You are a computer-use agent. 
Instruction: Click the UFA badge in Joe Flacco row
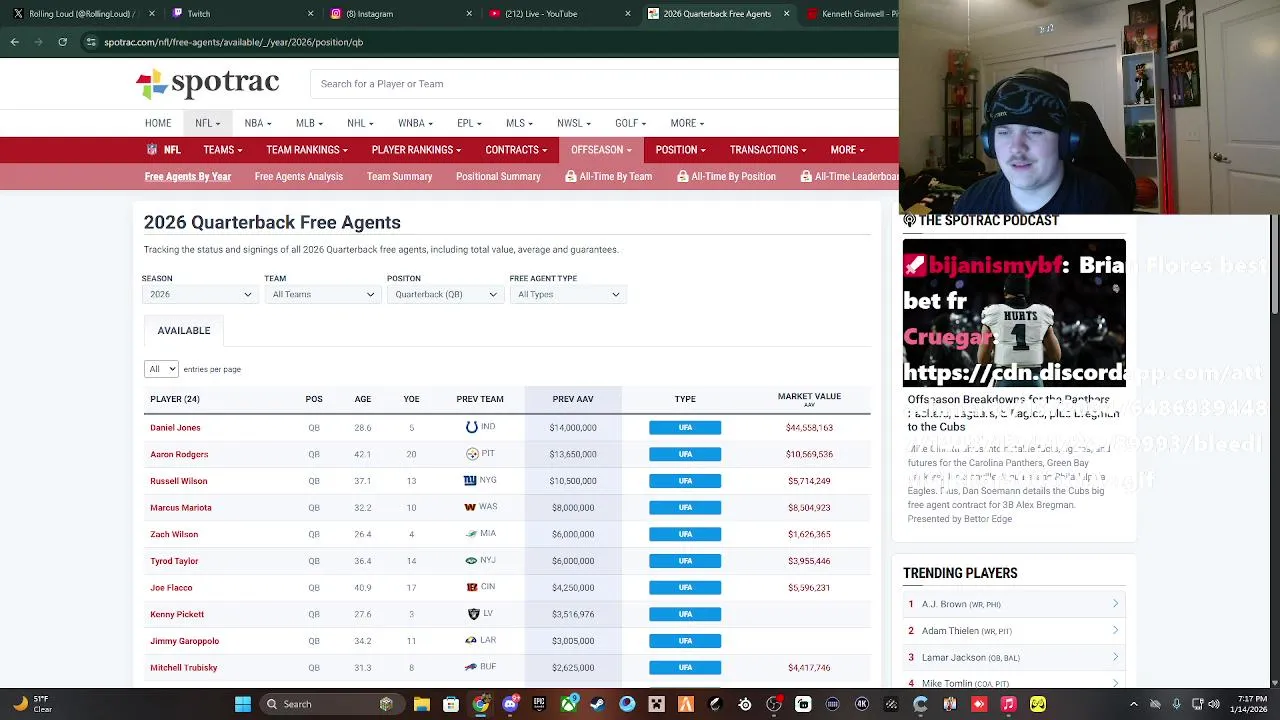pyautogui.click(x=685, y=588)
